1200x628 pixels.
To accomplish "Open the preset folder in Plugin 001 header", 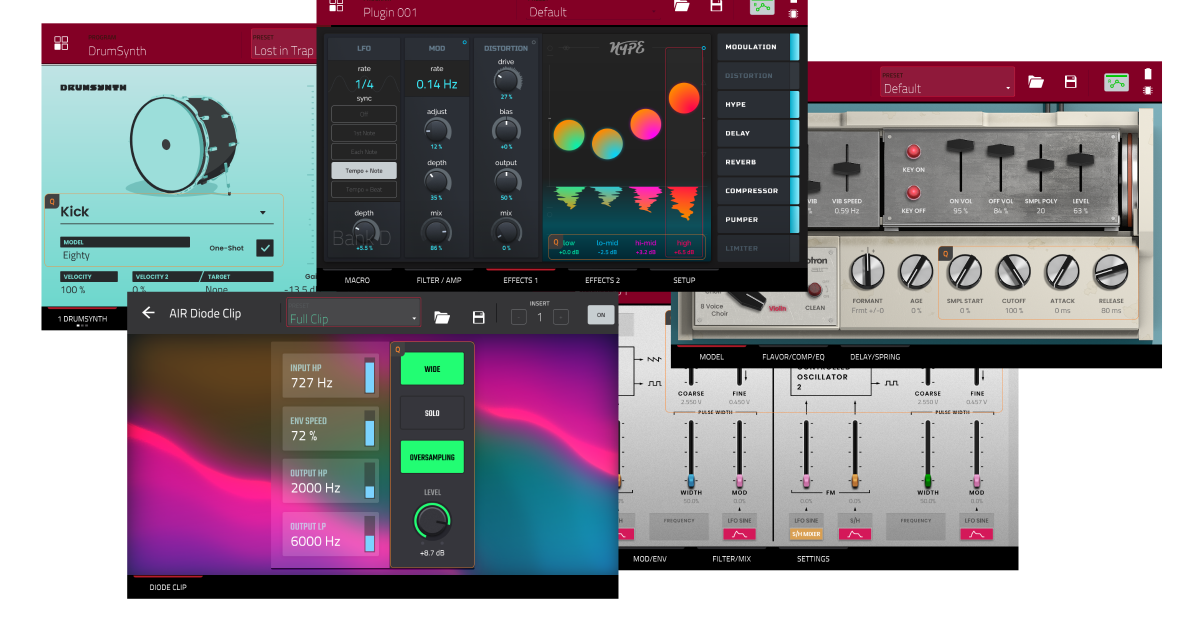I will (x=682, y=5).
